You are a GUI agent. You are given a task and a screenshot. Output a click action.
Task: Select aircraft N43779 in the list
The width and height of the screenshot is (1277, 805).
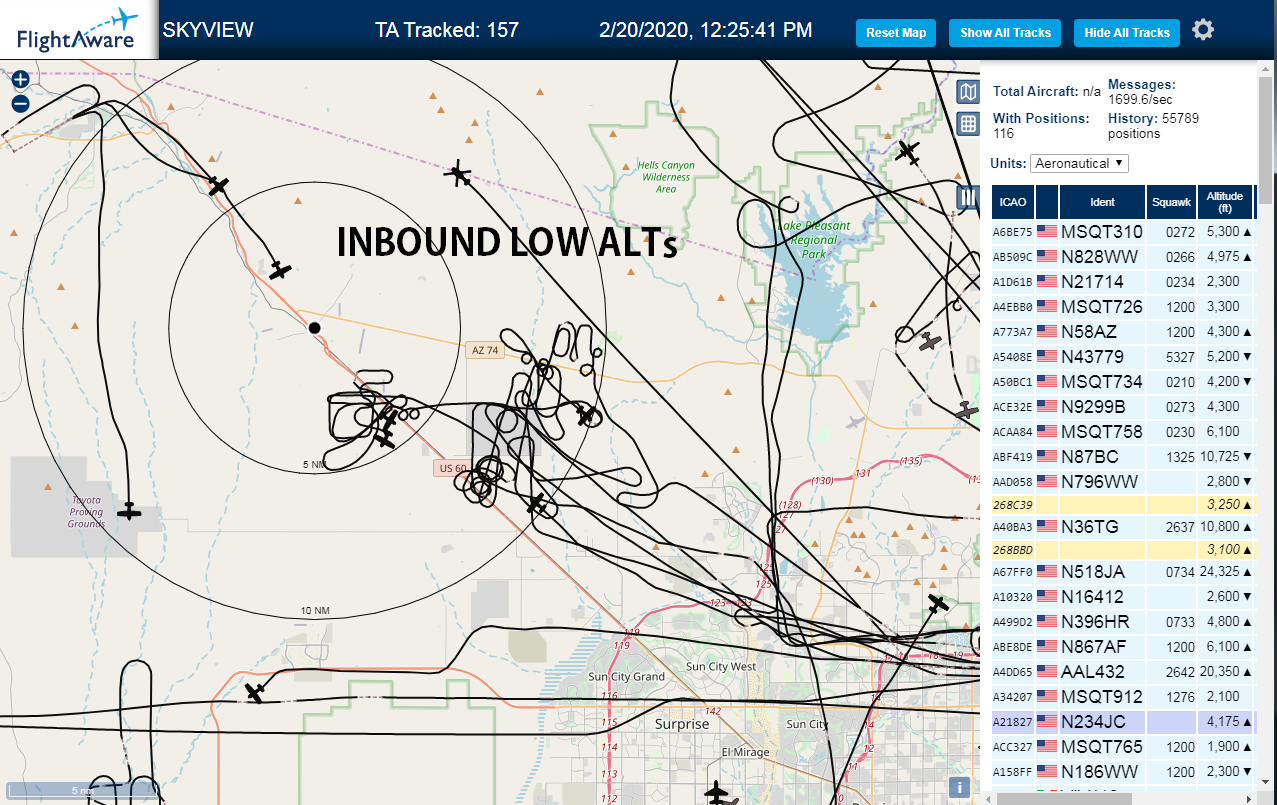click(x=1123, y=357)
